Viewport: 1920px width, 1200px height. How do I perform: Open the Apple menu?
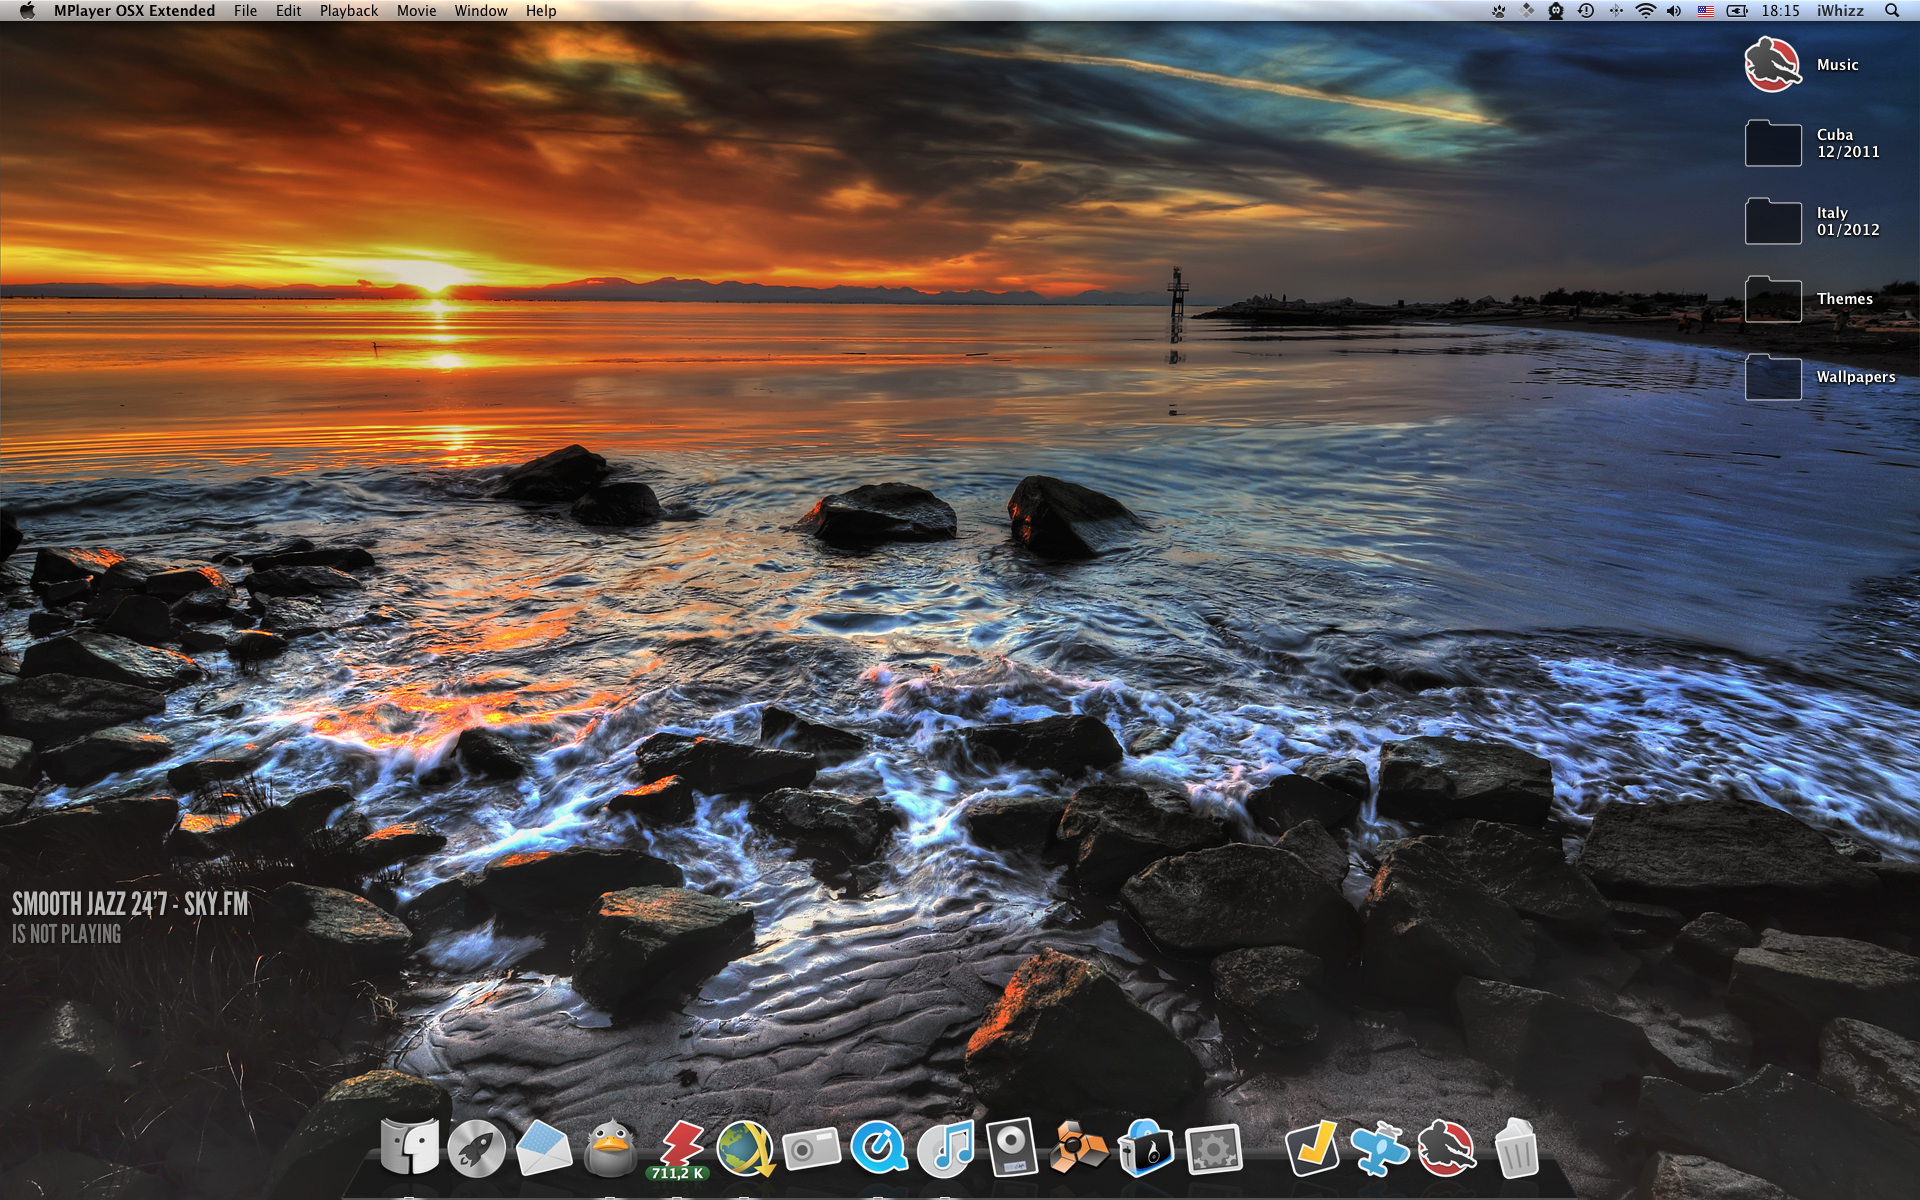click(27, 11)
